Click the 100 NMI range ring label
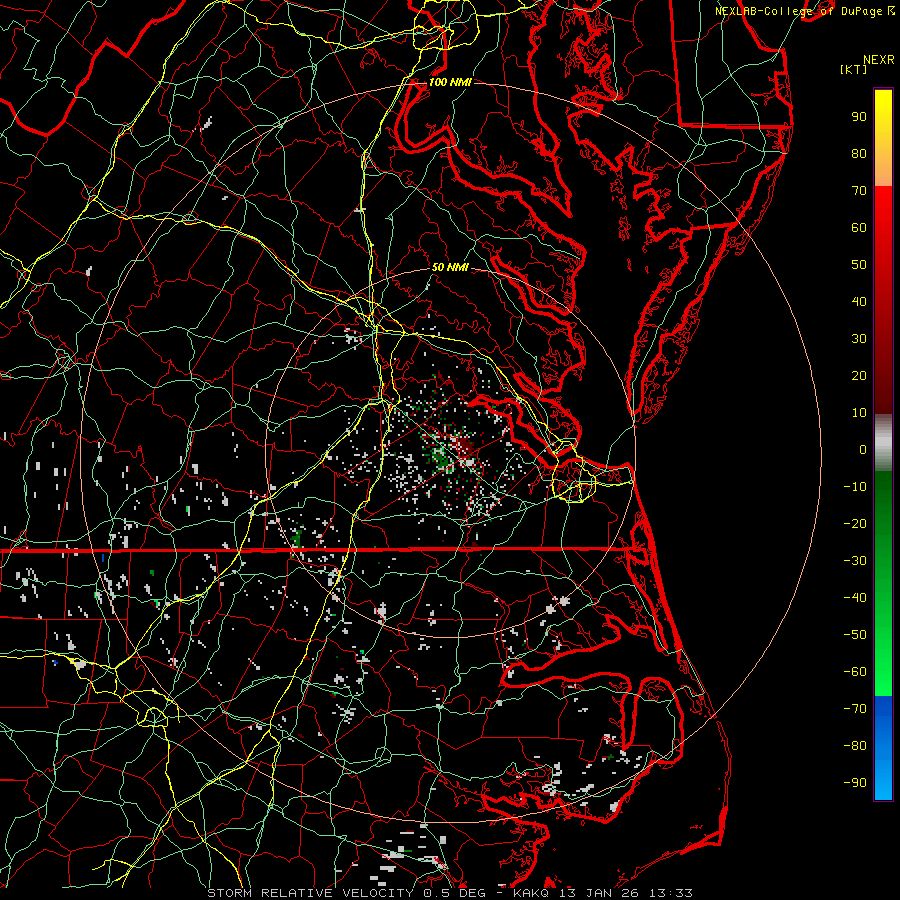The height and width of the screenshot is (900, 900). [450, 82]
